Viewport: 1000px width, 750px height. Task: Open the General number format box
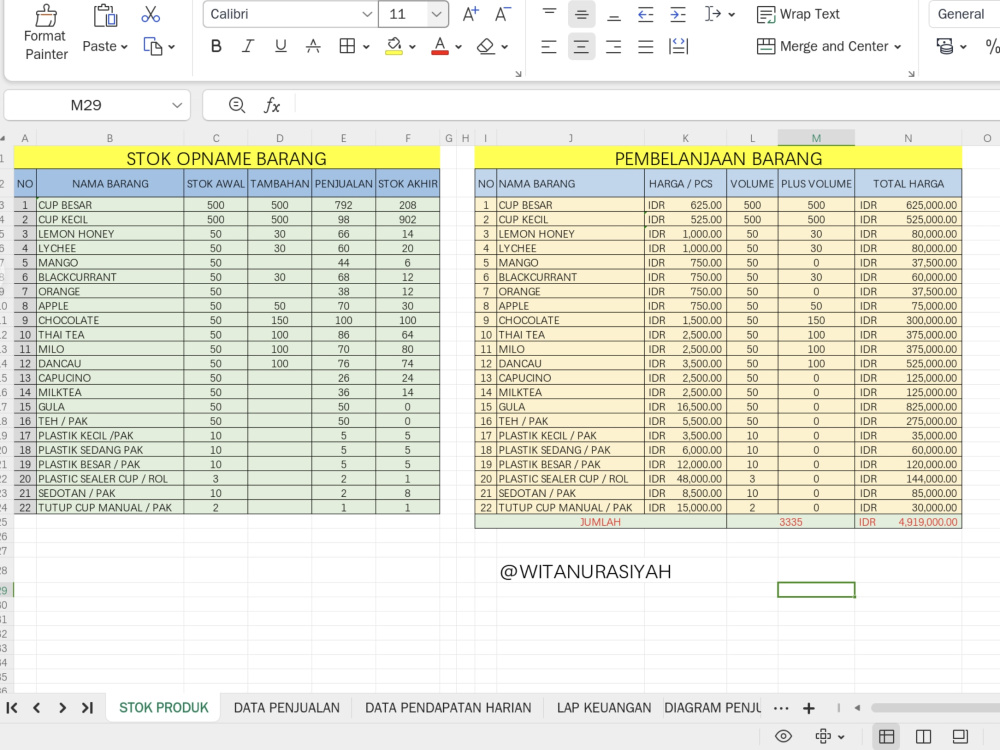[964, 14]
